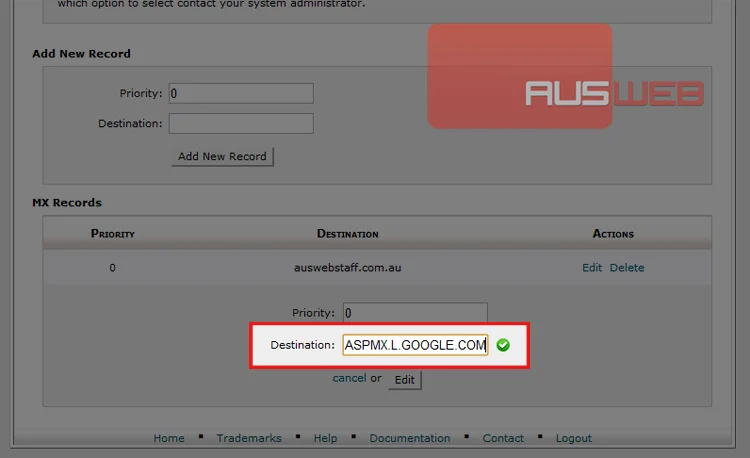The width and height of the screenshot is (750, 458).
Task: Cancel the MX record edit
Action: point(350,378)
